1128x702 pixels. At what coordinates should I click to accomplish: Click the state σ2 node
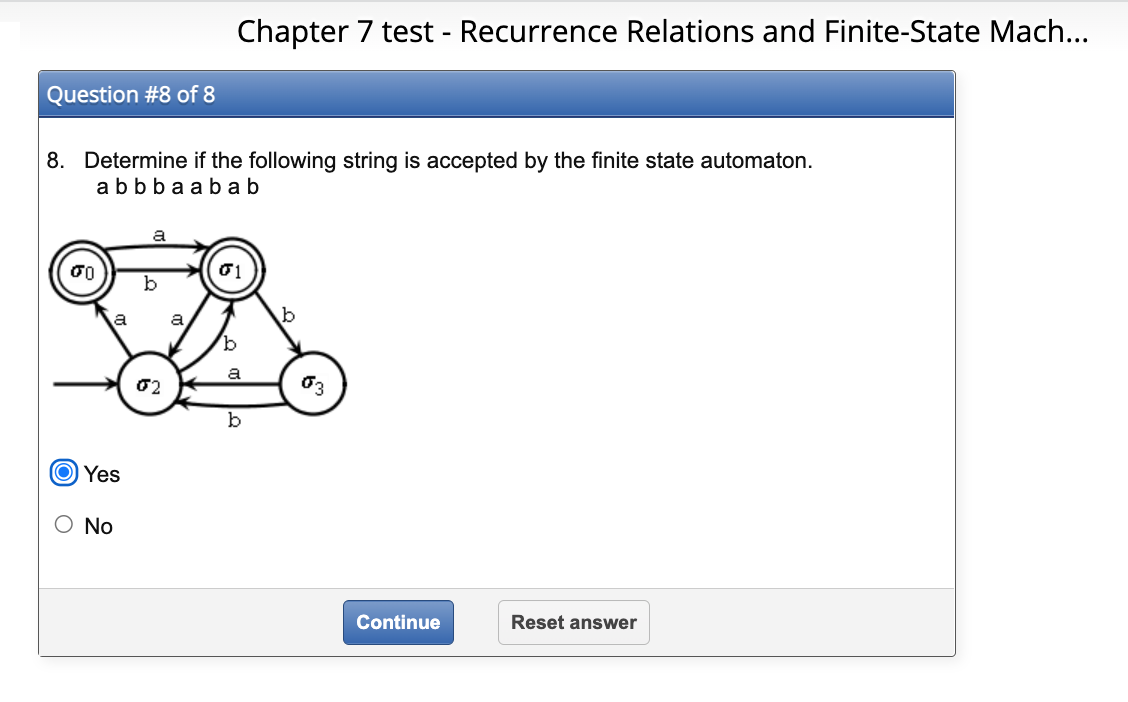click(148, 384)
